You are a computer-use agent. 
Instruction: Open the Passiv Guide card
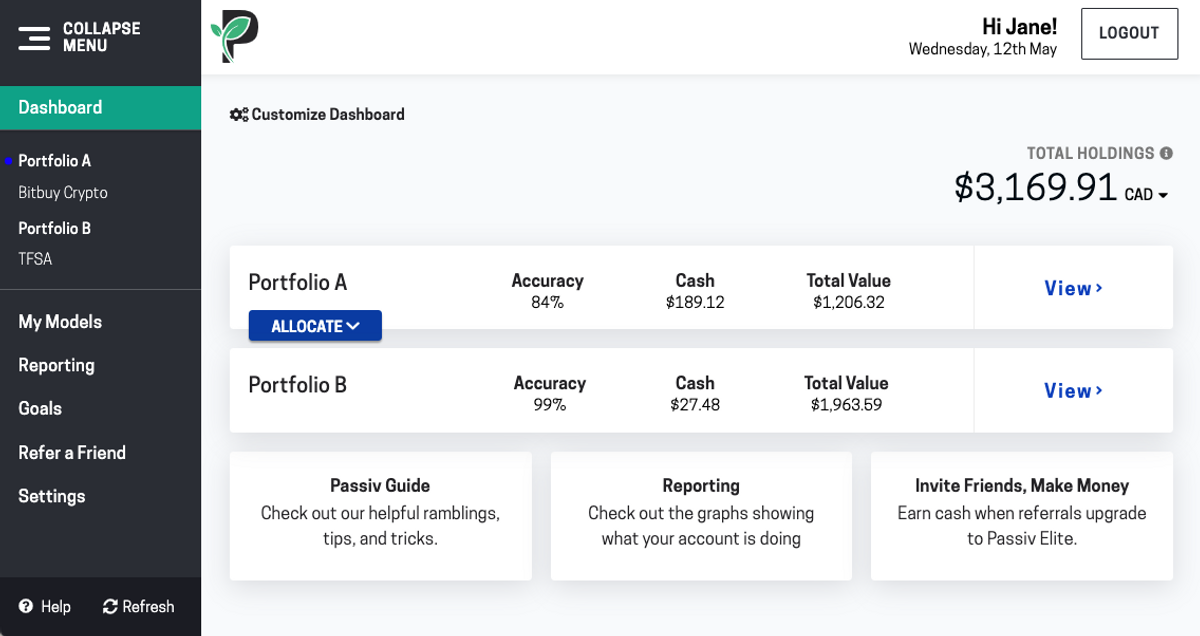(x=380, y=516)
